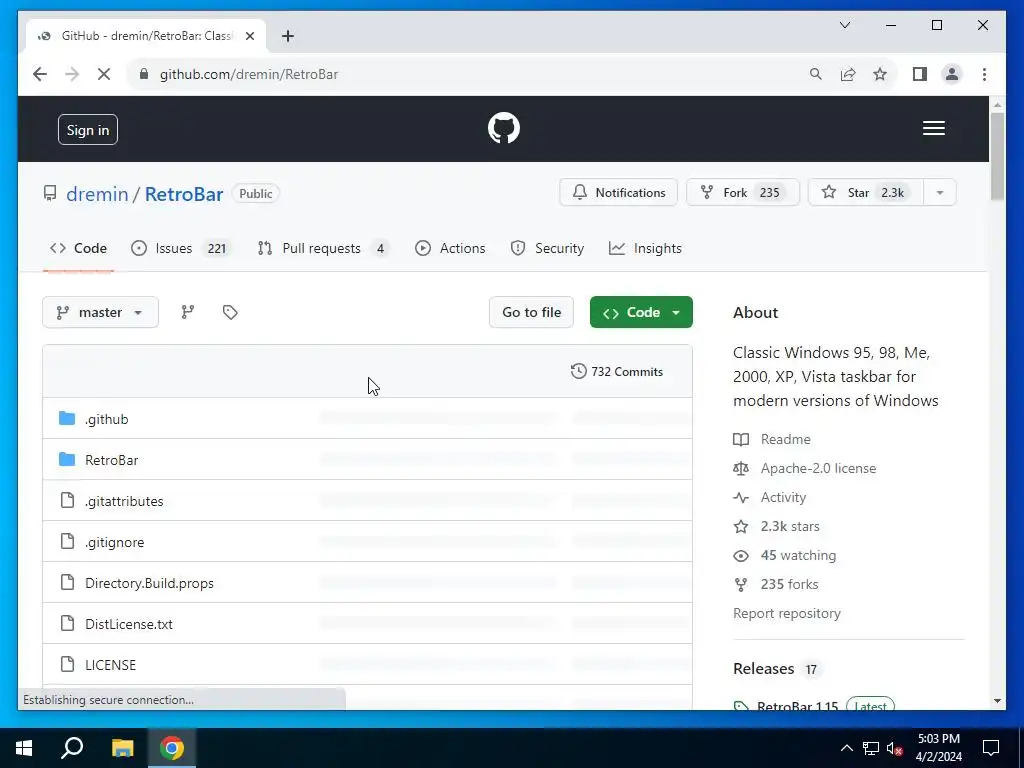Open the Releases 17 heading link
This screenshot has height=768, width=1024.
pos(775,669)
